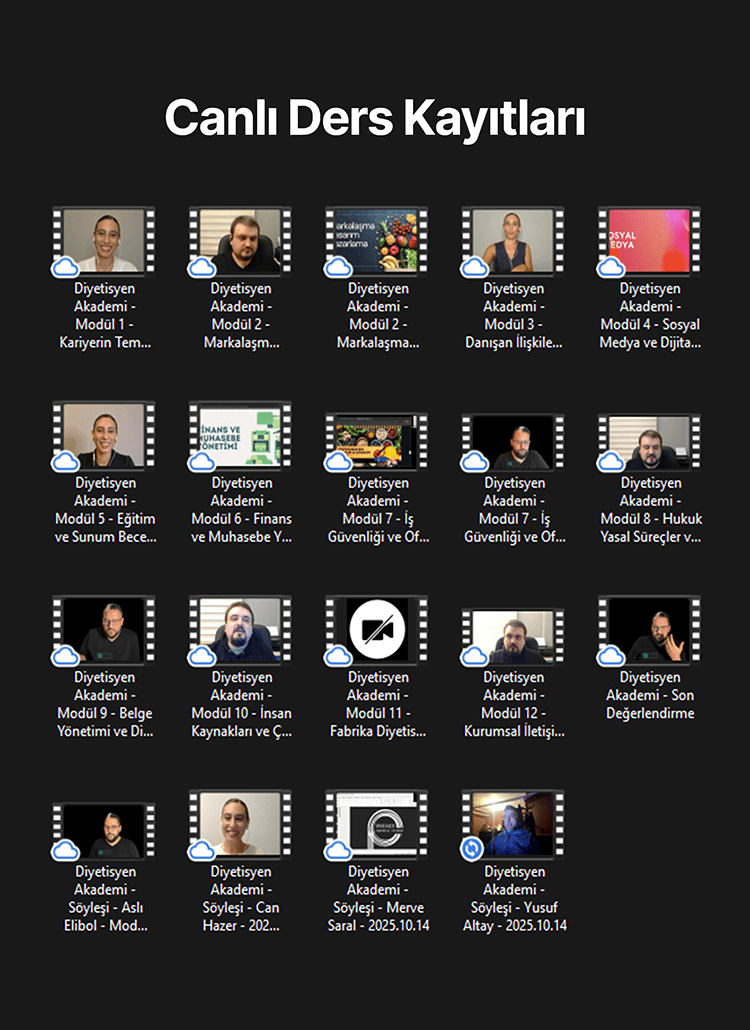Select the Söyleşi Merve Saral video thumbnail
The height and width of the screenshot is (1030, 750).
click(x=377, y=823)
